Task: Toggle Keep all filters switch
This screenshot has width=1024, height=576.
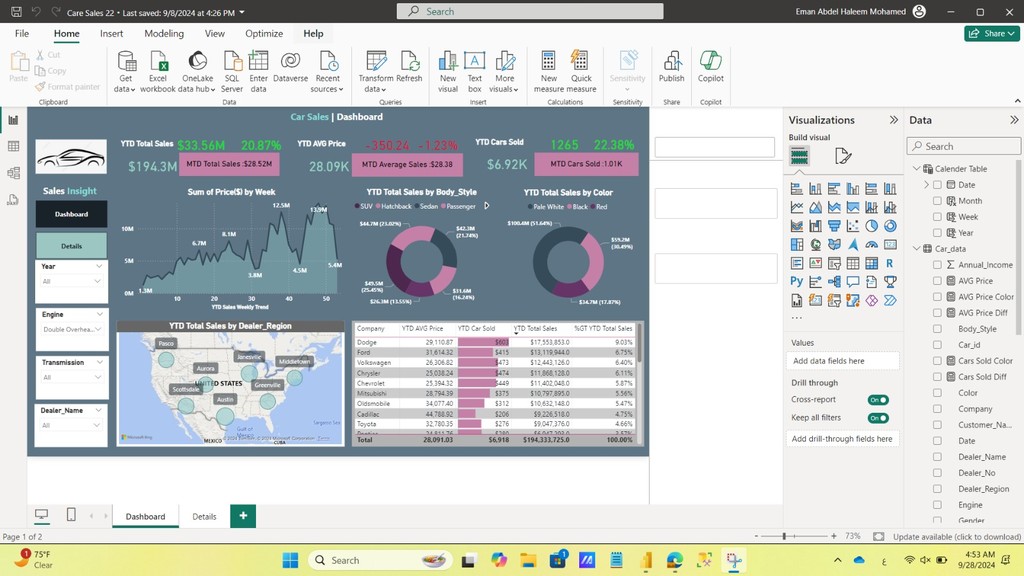Action: coord(878,418)
